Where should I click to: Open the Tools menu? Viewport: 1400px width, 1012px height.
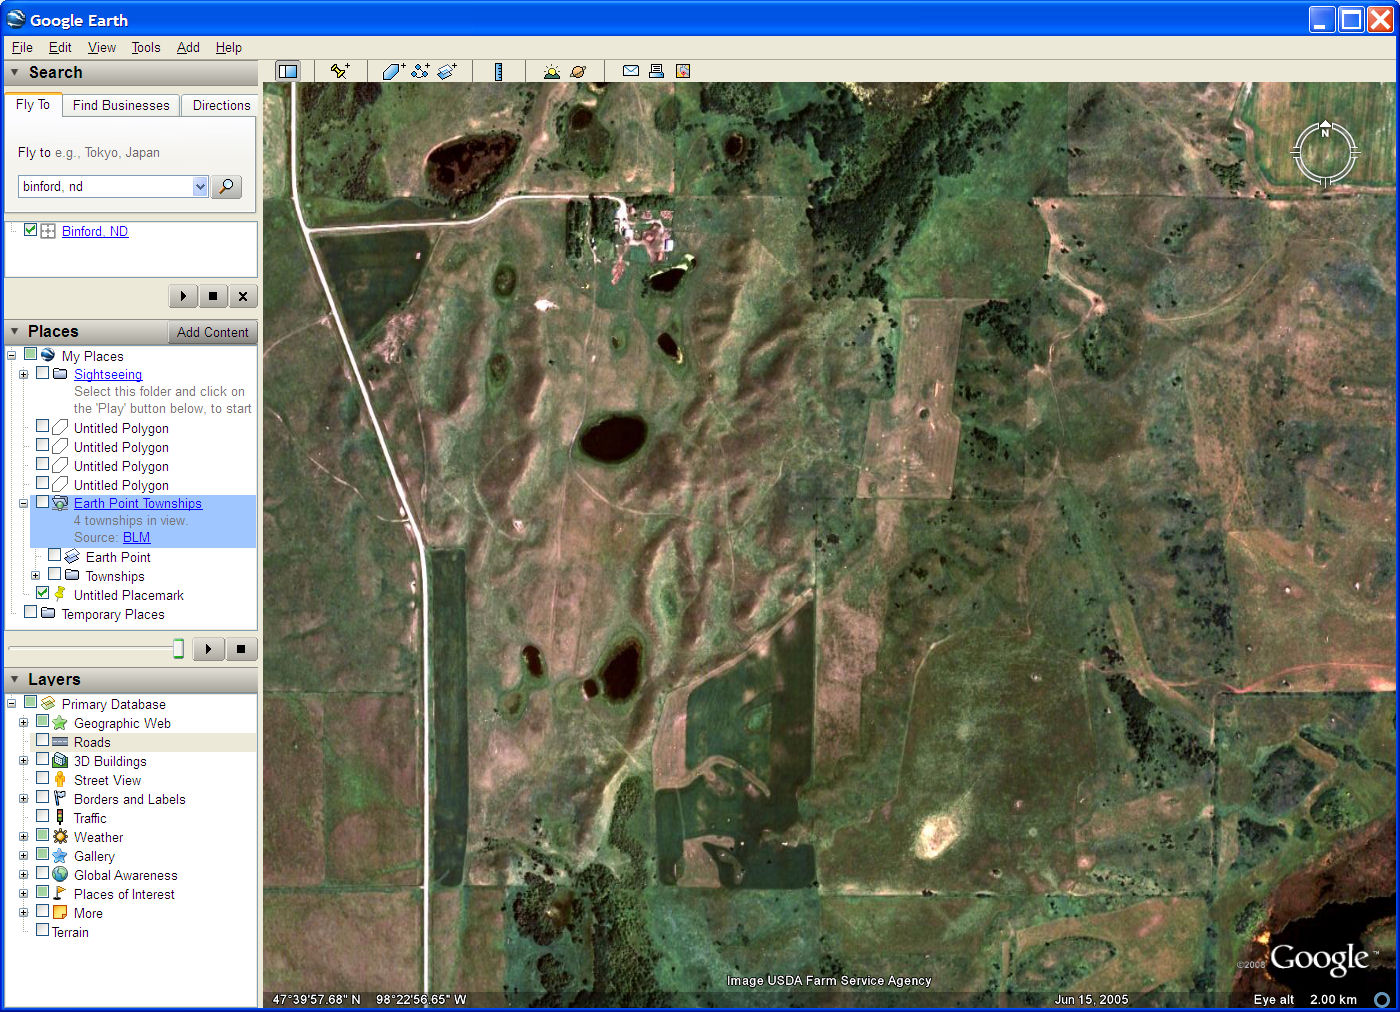point(146,47)
